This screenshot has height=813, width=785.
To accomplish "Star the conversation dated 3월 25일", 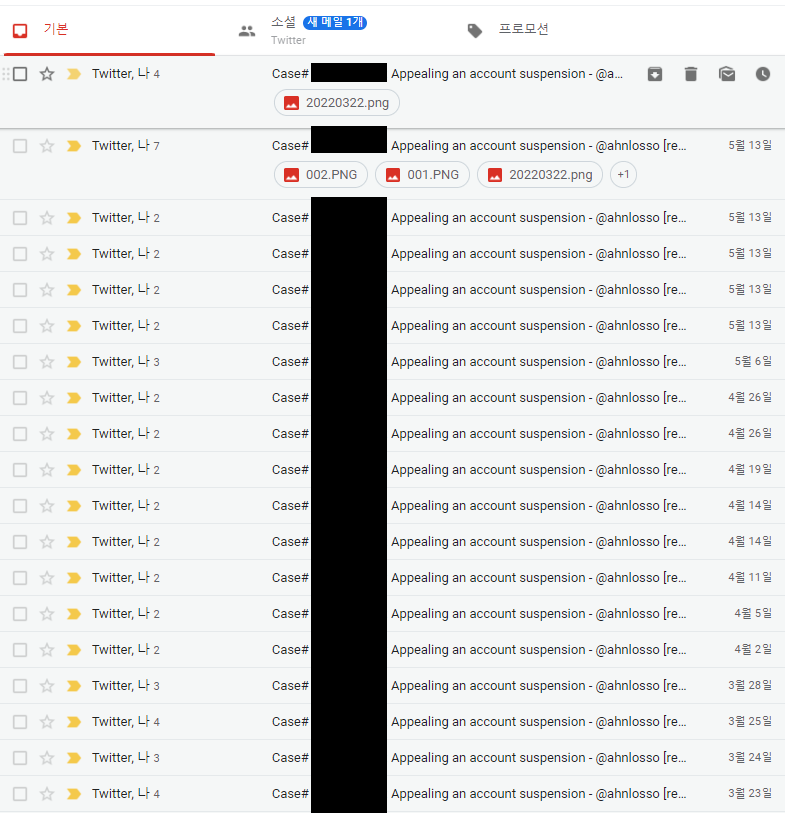I will [x=47, y=722].
